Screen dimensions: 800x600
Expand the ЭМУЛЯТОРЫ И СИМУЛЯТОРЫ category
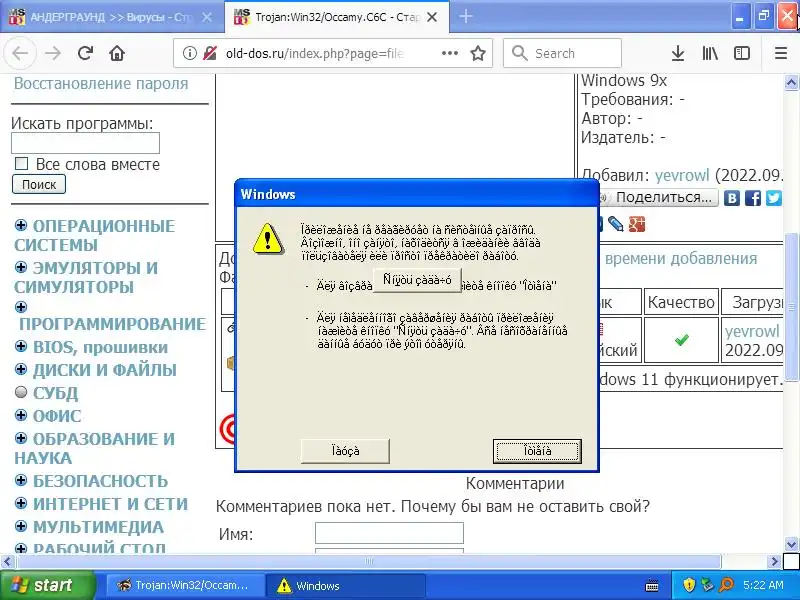21,267
